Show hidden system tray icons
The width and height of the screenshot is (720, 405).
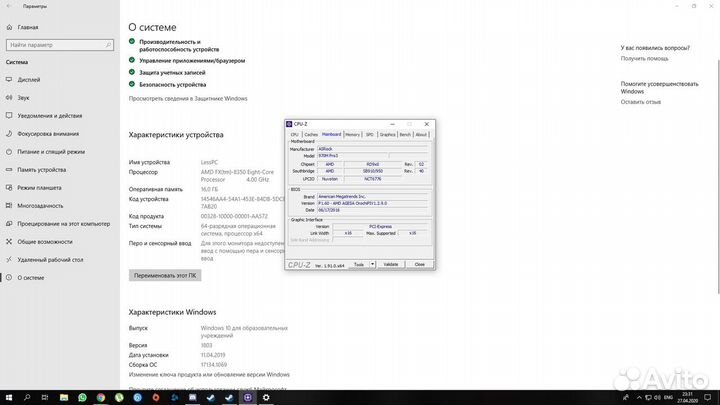click(639, 397)
